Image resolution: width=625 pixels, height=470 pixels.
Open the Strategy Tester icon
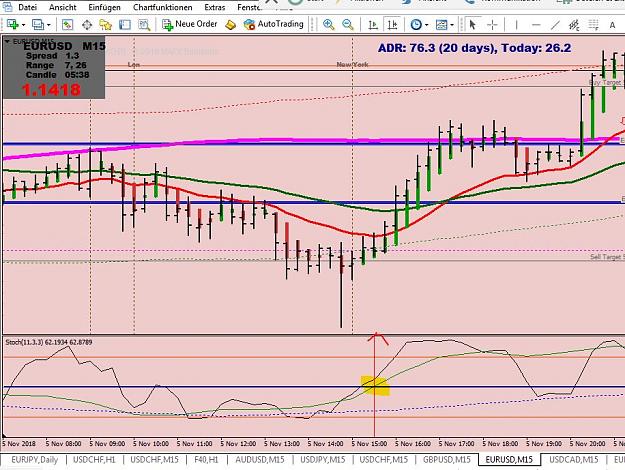[144, 25]
